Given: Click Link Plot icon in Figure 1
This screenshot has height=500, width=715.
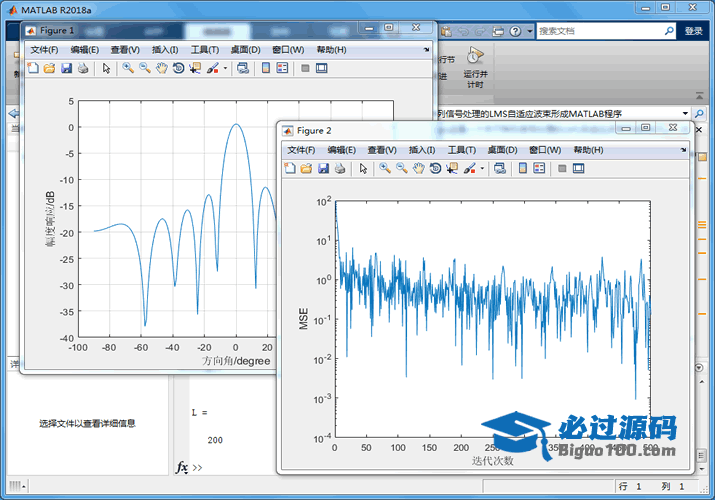Looking at the screenshot, I should coord(243,68).
